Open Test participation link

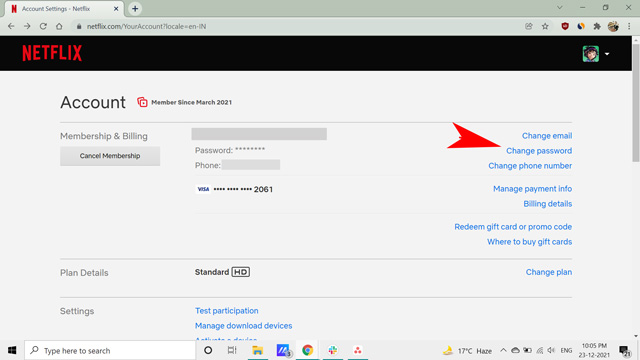(x=227, y=311)
